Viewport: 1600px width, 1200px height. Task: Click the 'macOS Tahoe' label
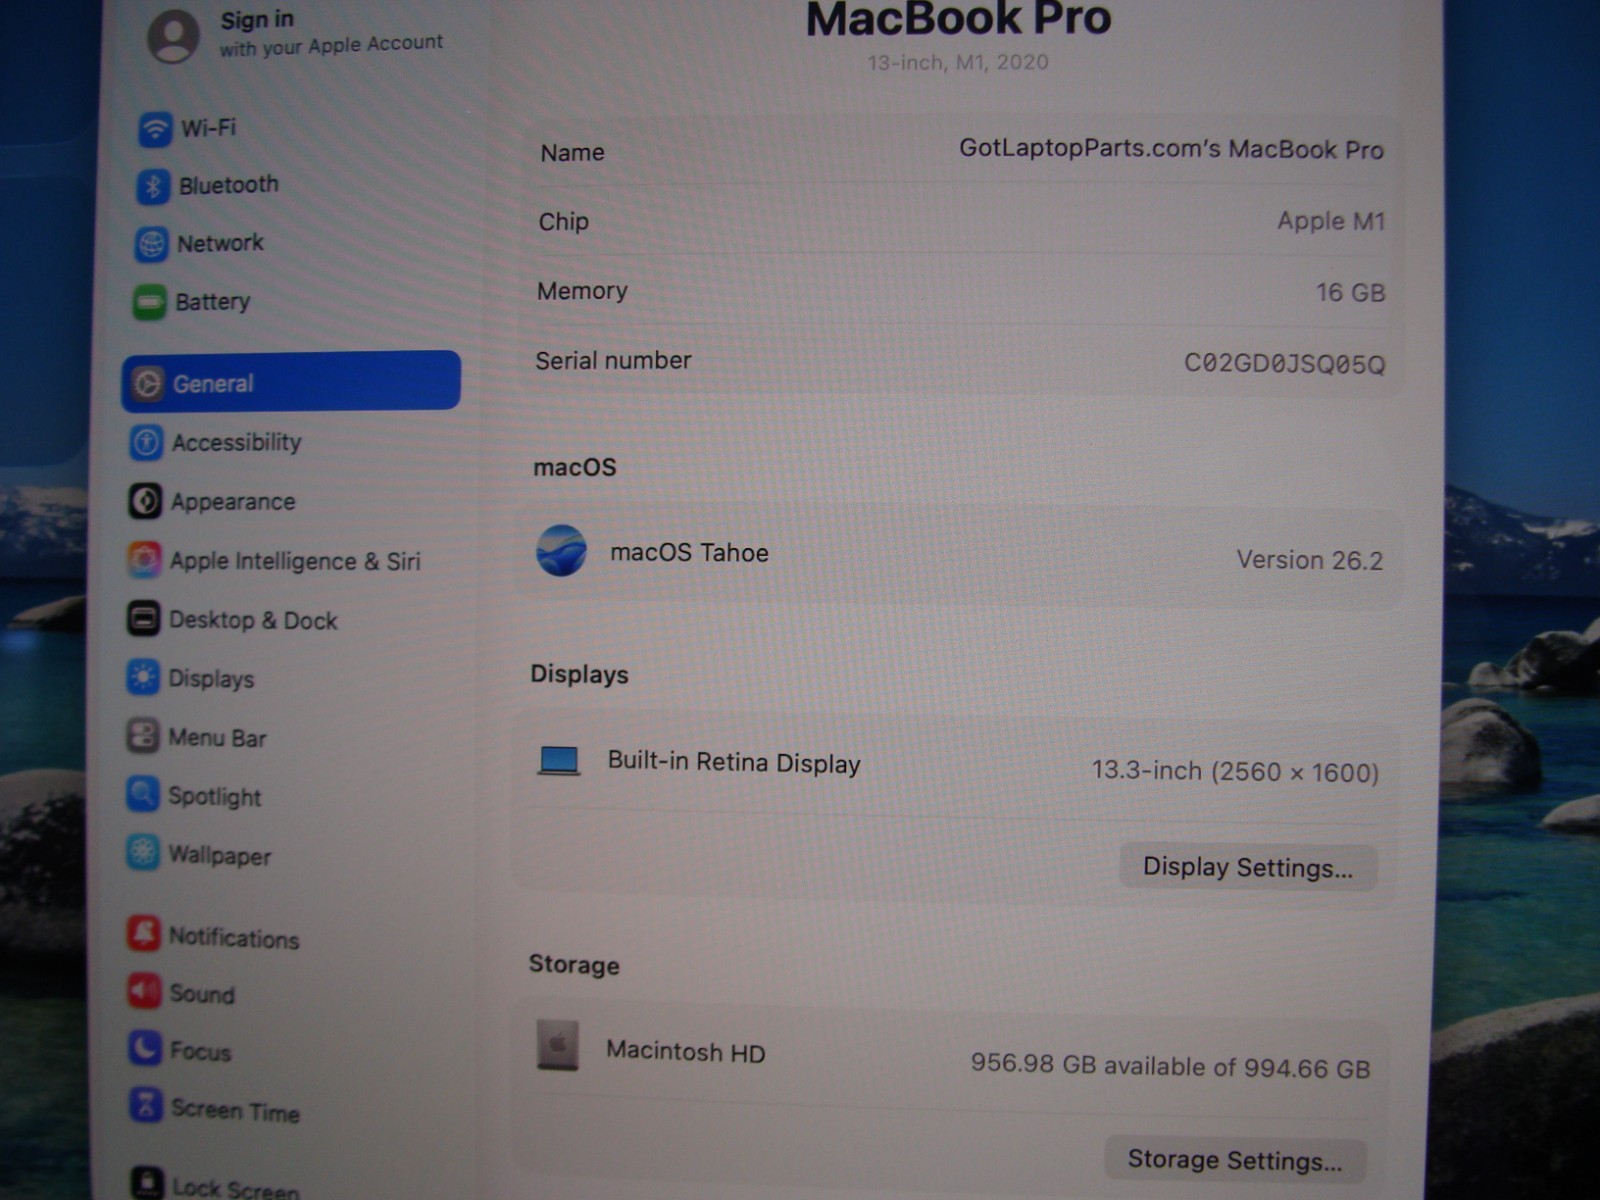tap(689, 553)
